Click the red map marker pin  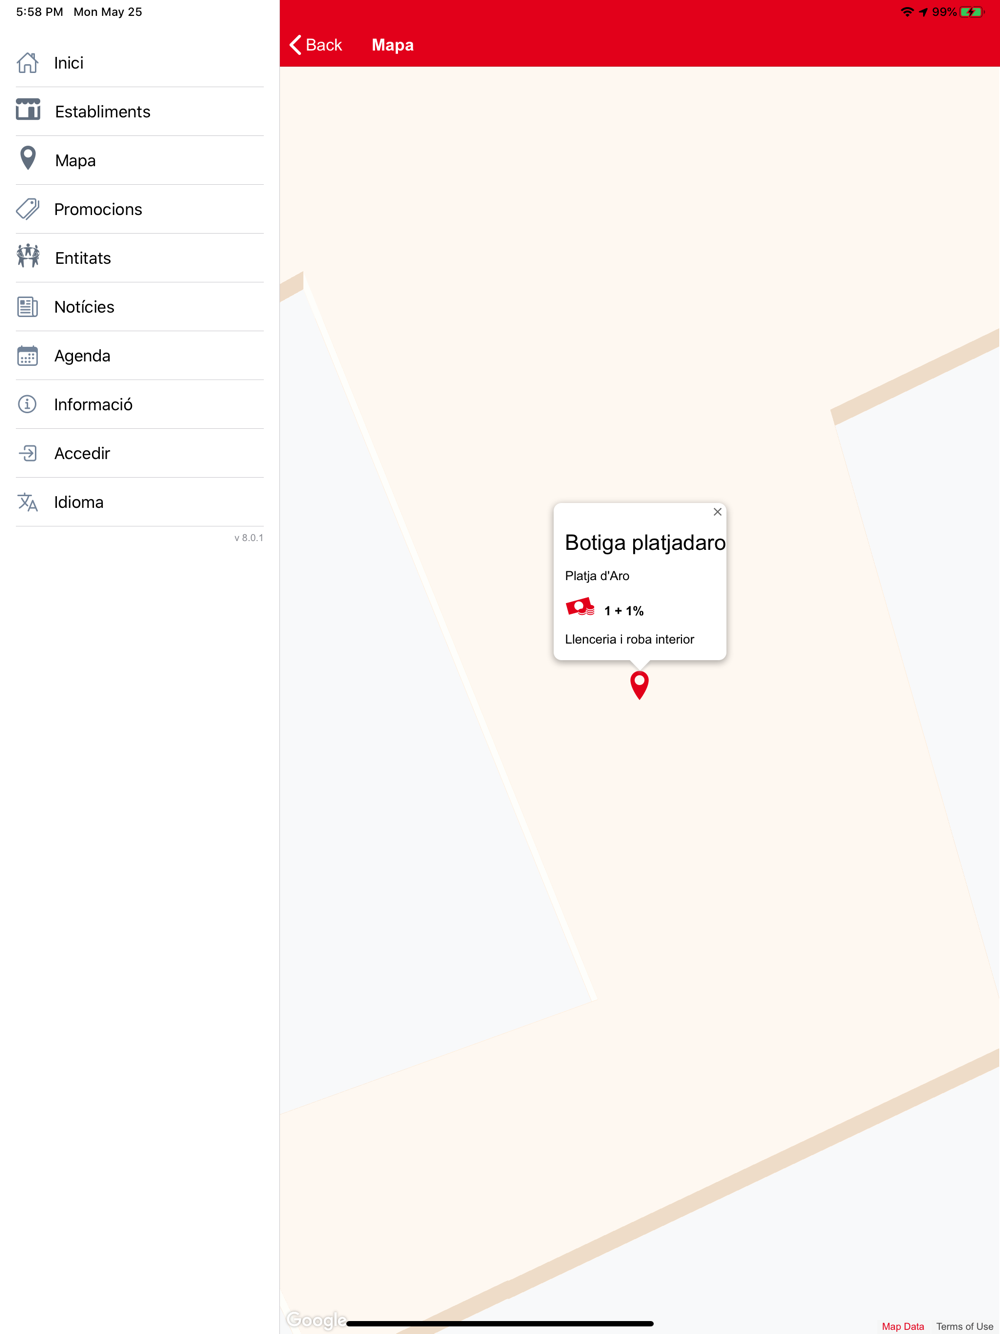click(639, 685)
